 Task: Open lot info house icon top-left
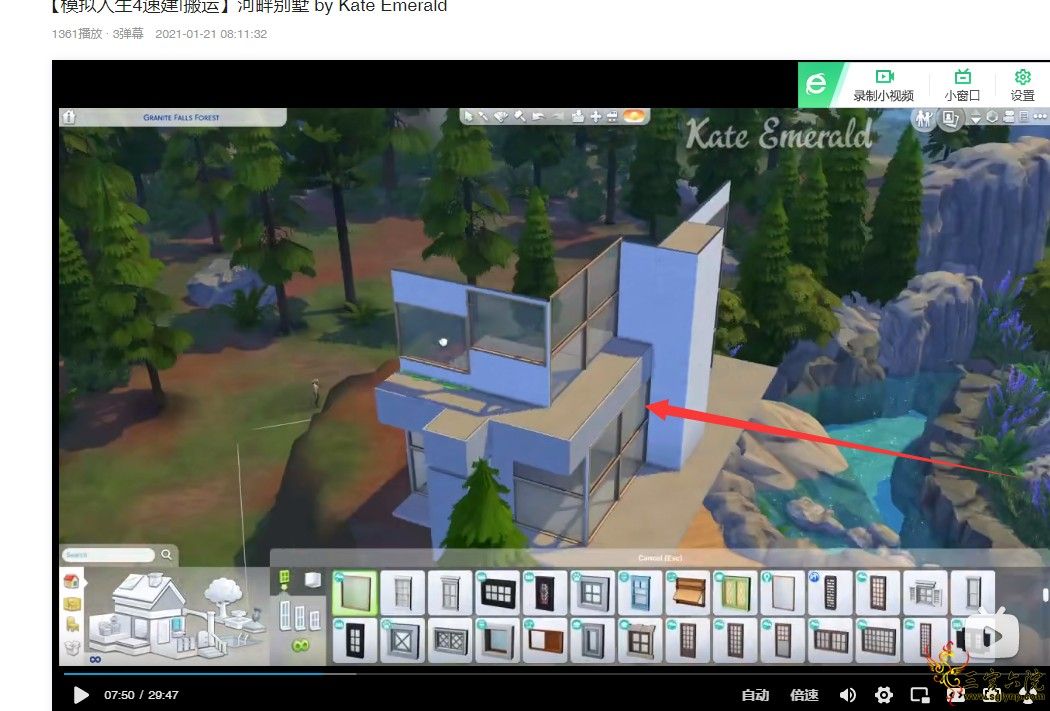pyautogui.click(x=69, y=117)
